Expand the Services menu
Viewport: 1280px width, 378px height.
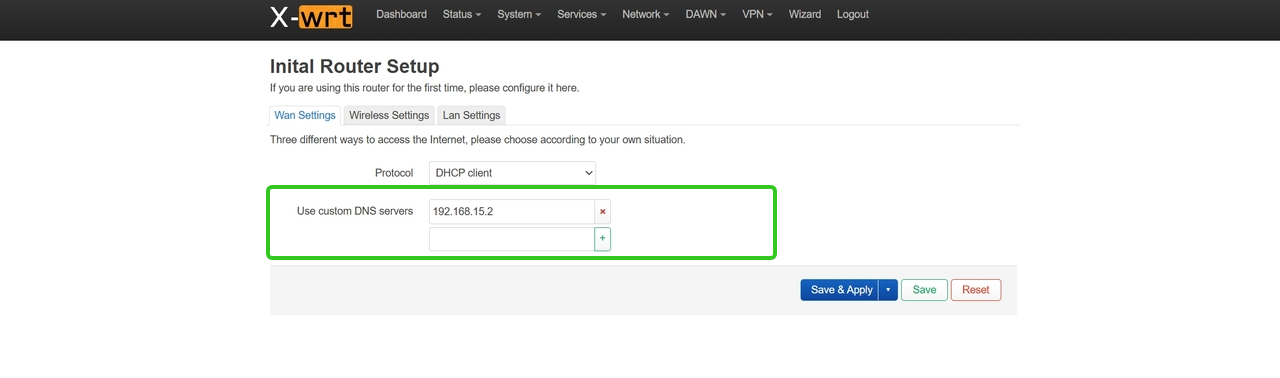click(582, 14)
